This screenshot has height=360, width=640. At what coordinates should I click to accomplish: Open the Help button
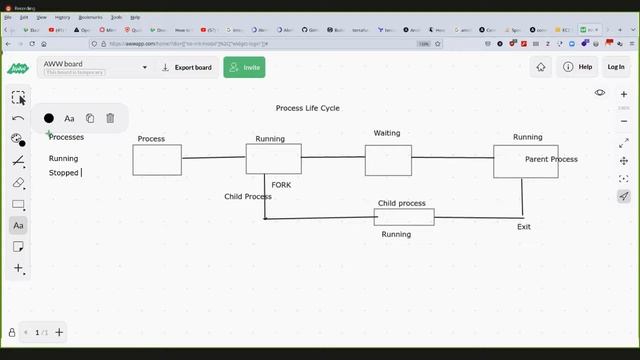pos(577,67)
